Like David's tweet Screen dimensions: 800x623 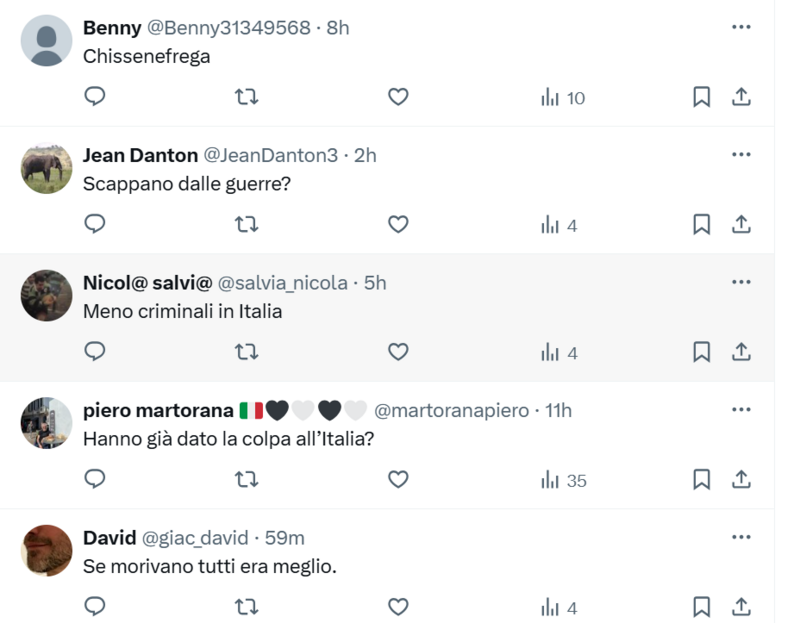(x=398, y=607)
